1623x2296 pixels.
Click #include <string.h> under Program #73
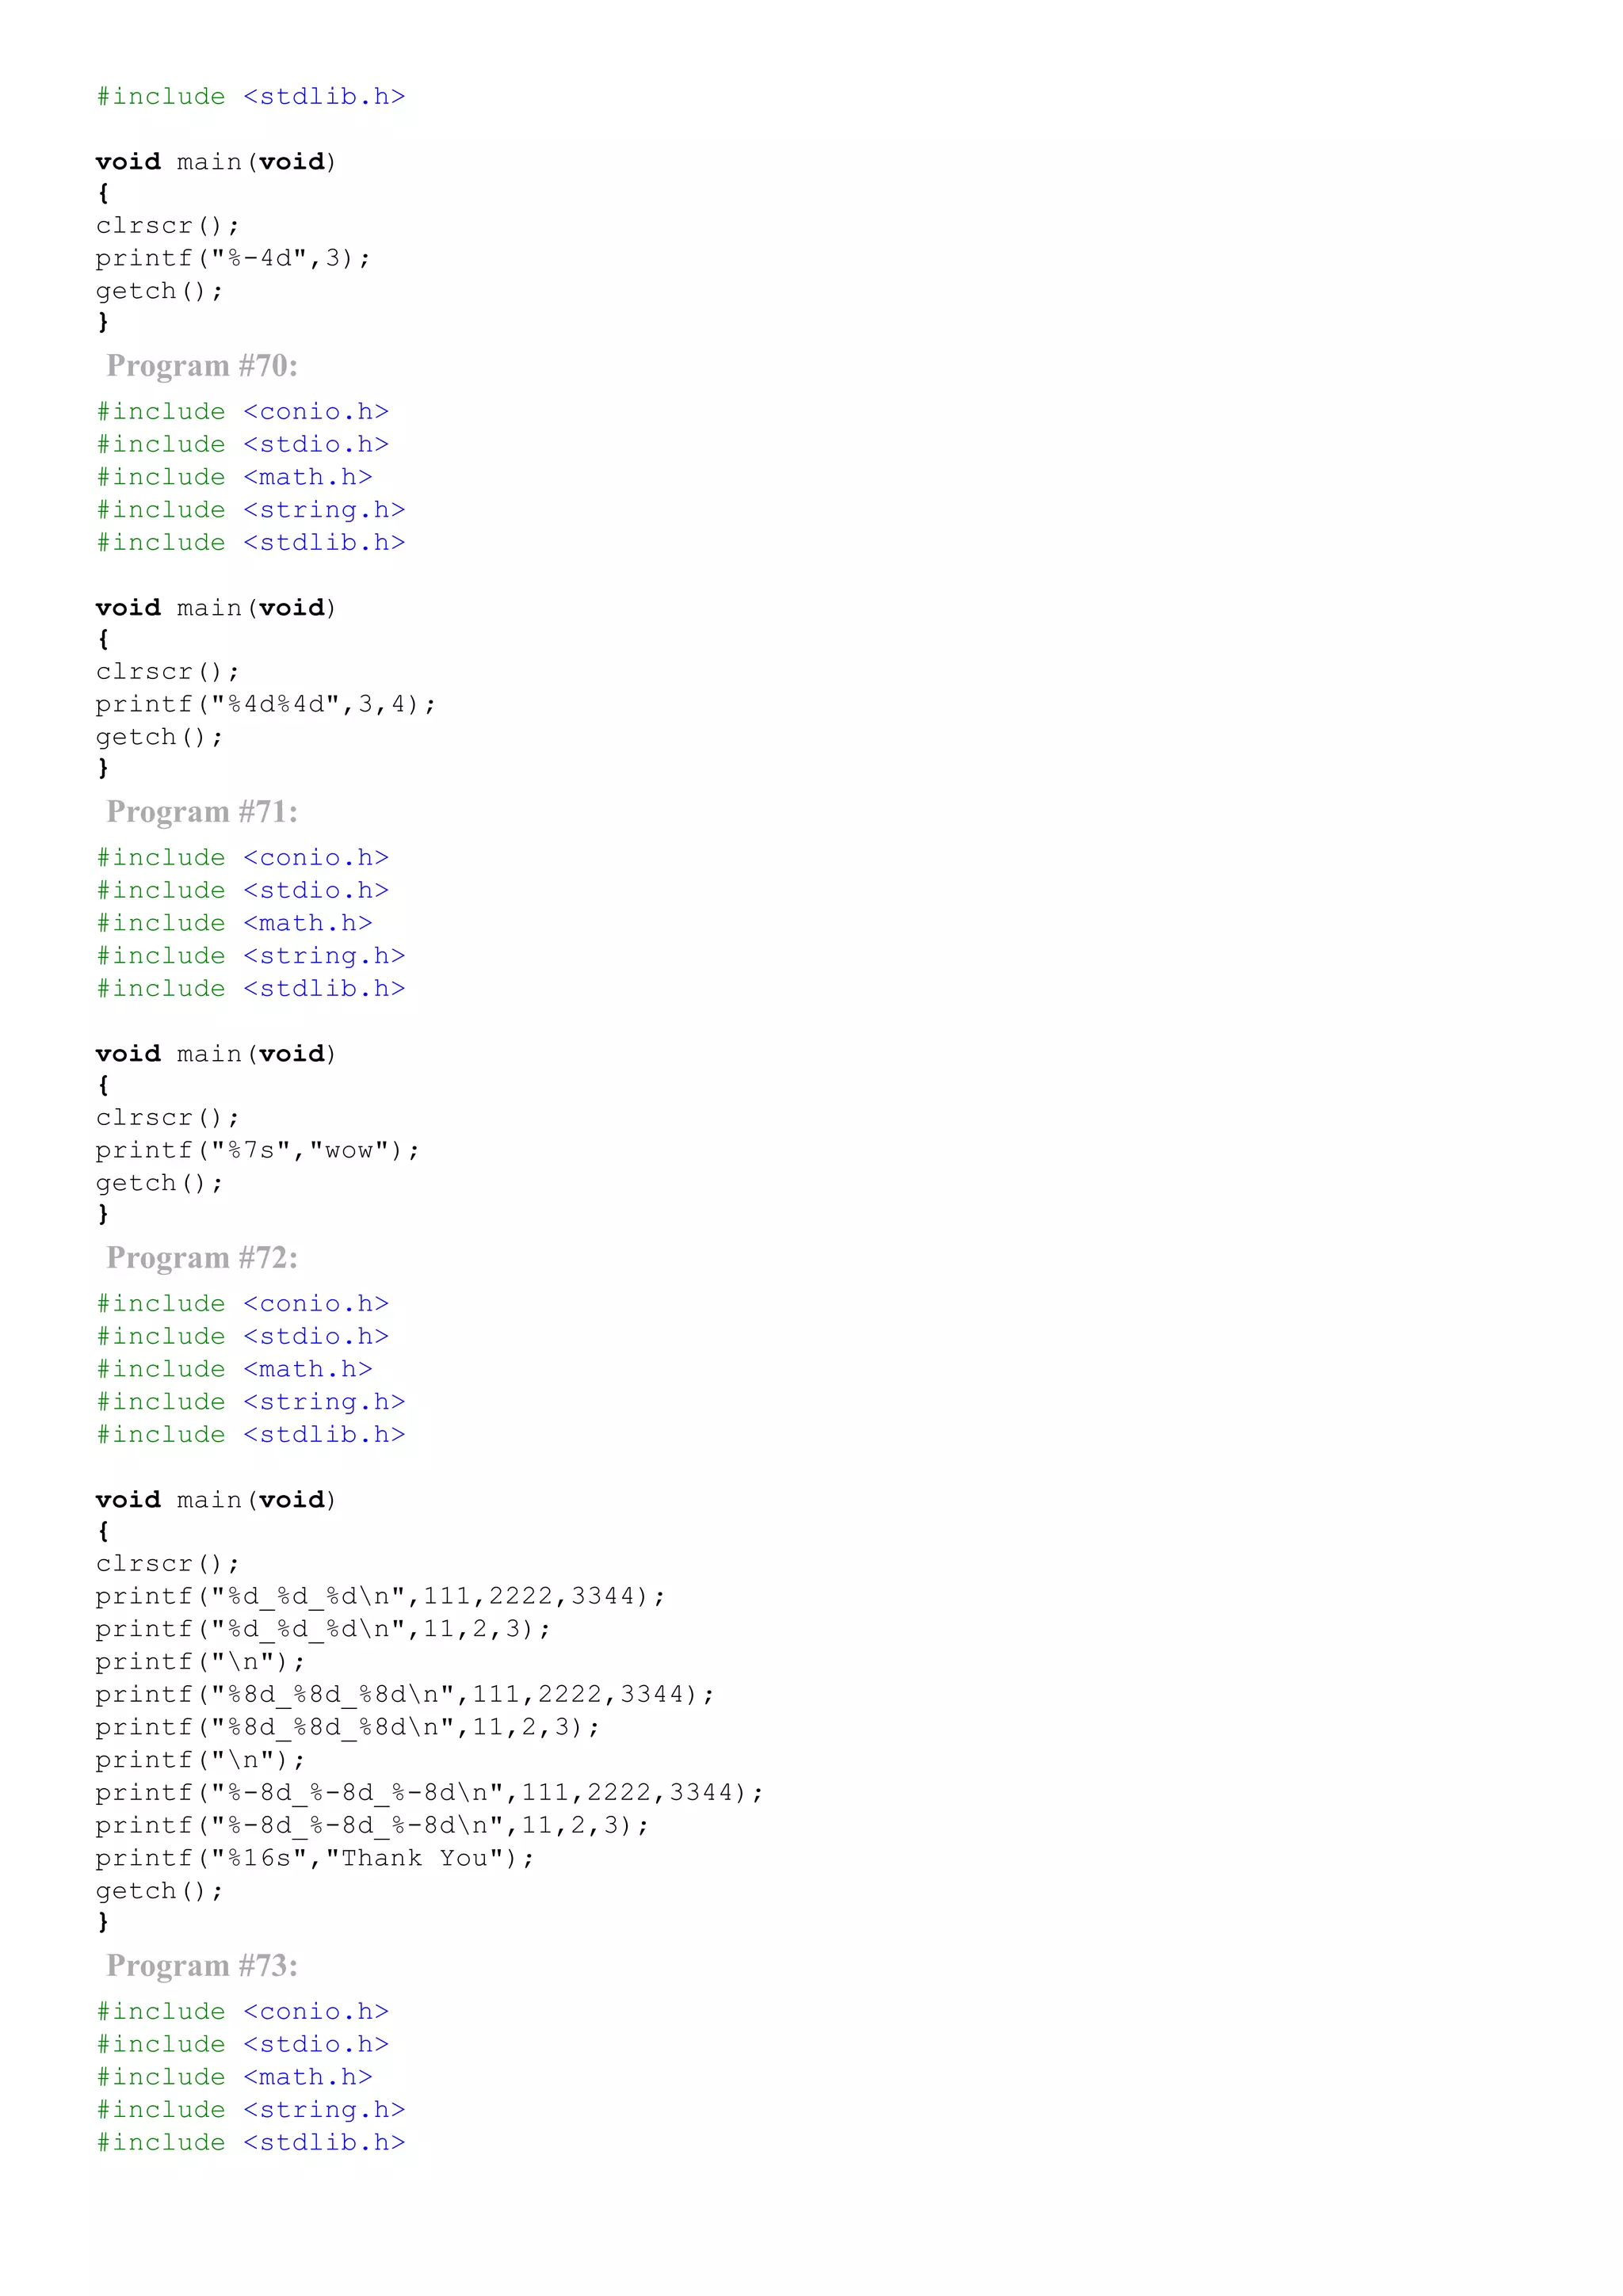tap(250, 2111)
